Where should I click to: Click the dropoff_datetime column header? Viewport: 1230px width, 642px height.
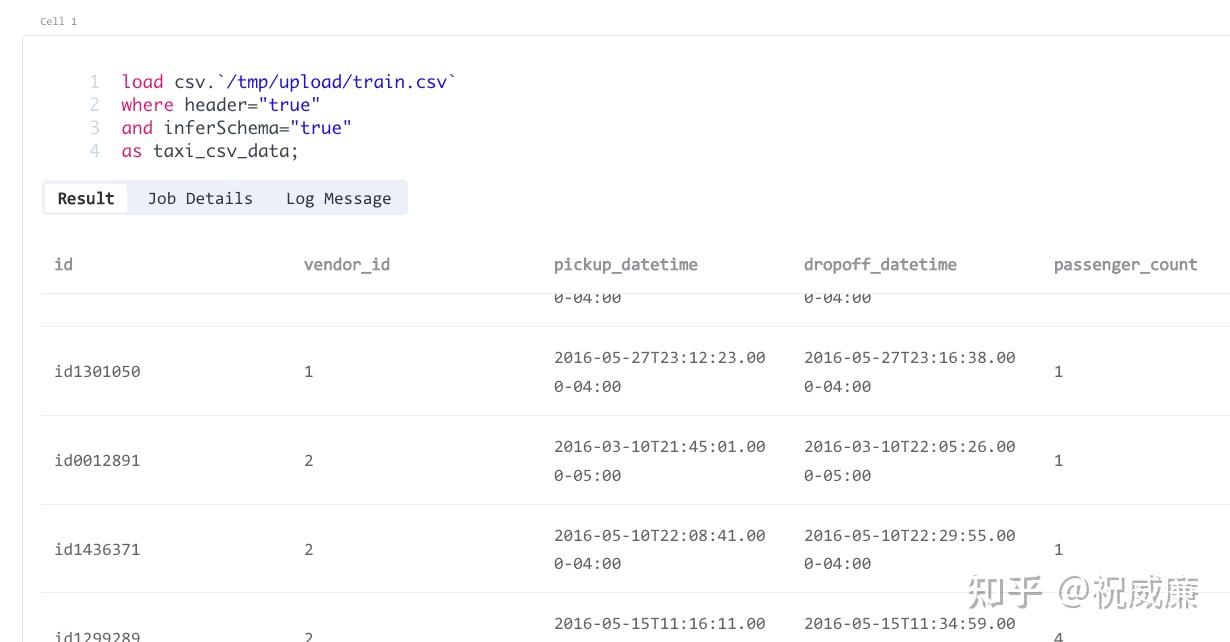coord(880,264)
